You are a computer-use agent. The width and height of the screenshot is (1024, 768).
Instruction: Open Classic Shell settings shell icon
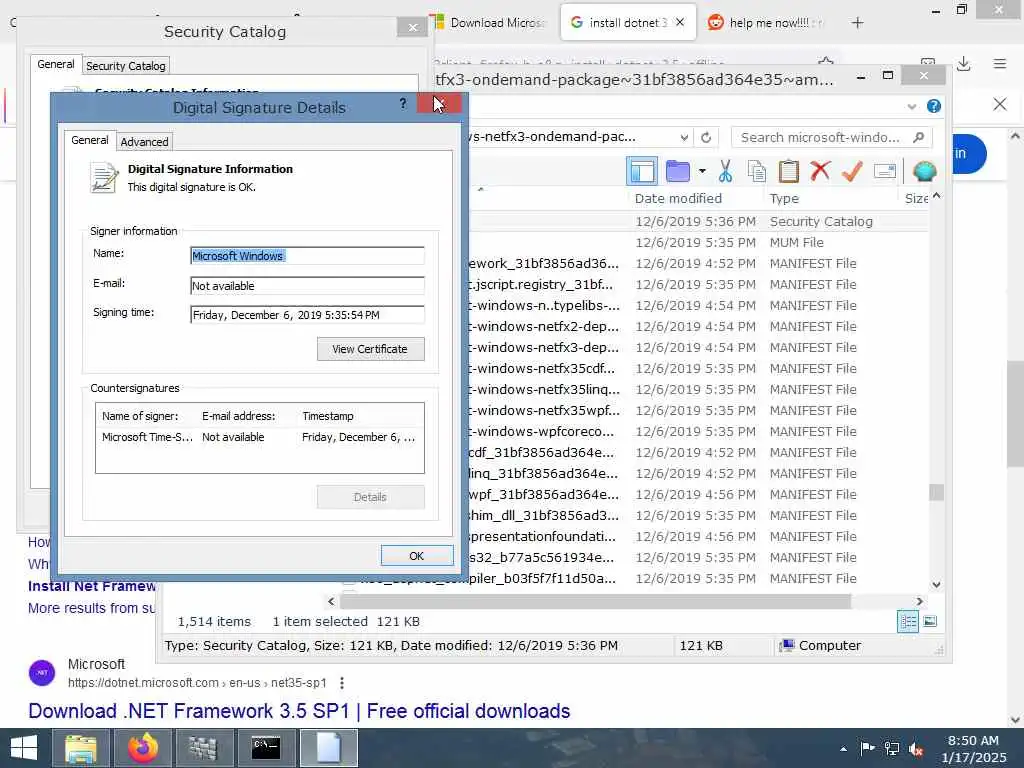(x=925, y=172)
